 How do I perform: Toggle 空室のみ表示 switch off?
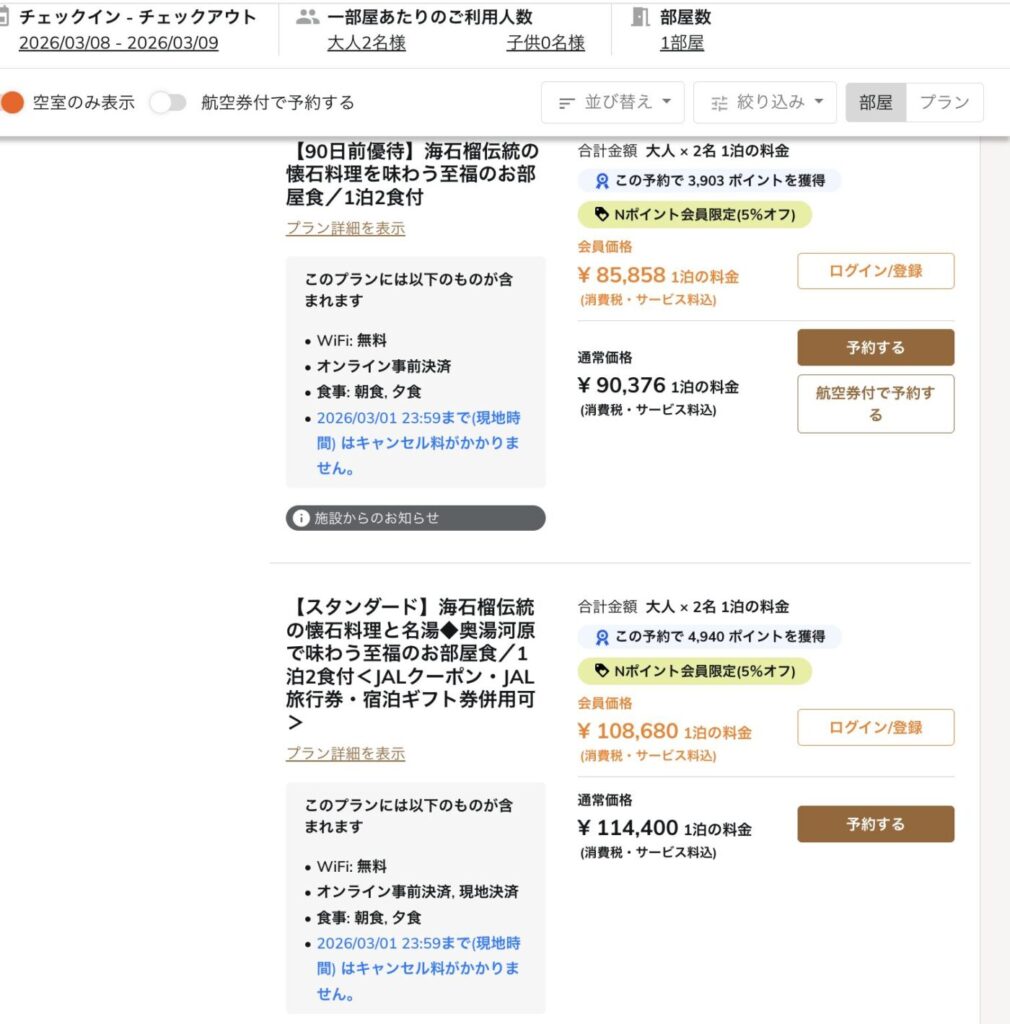13,102
